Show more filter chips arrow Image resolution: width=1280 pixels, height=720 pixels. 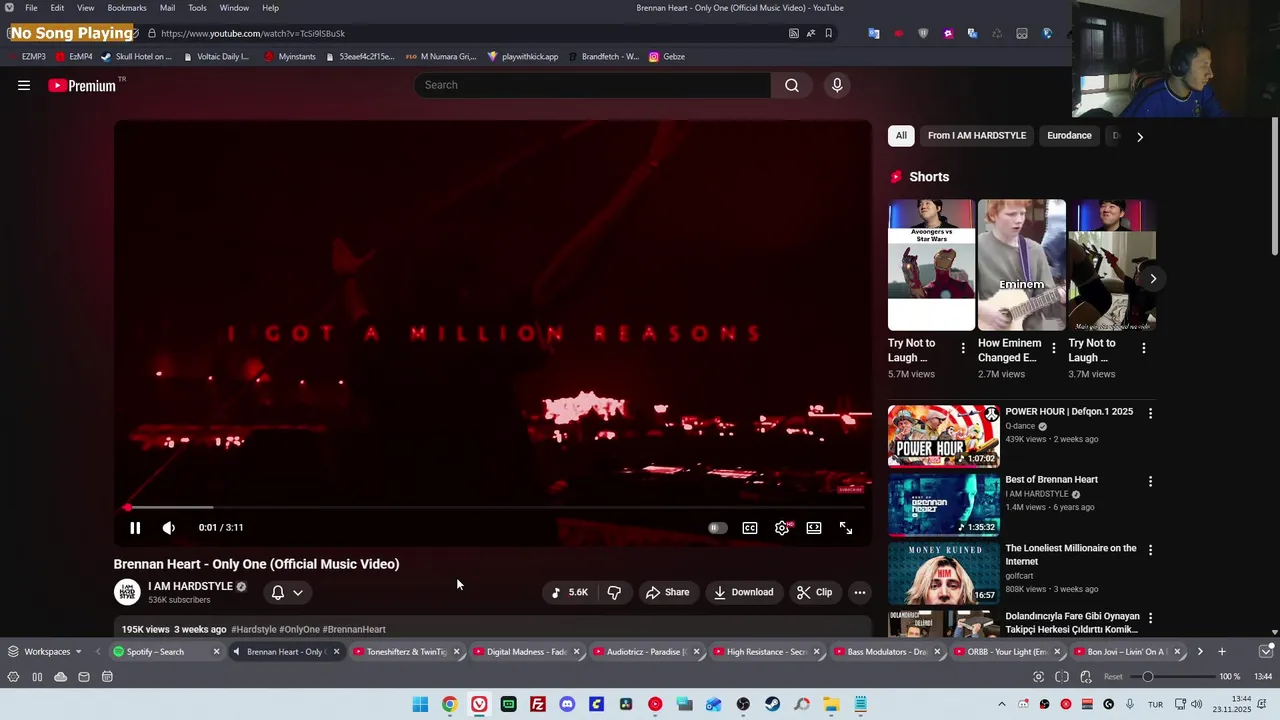[1139, 136]
